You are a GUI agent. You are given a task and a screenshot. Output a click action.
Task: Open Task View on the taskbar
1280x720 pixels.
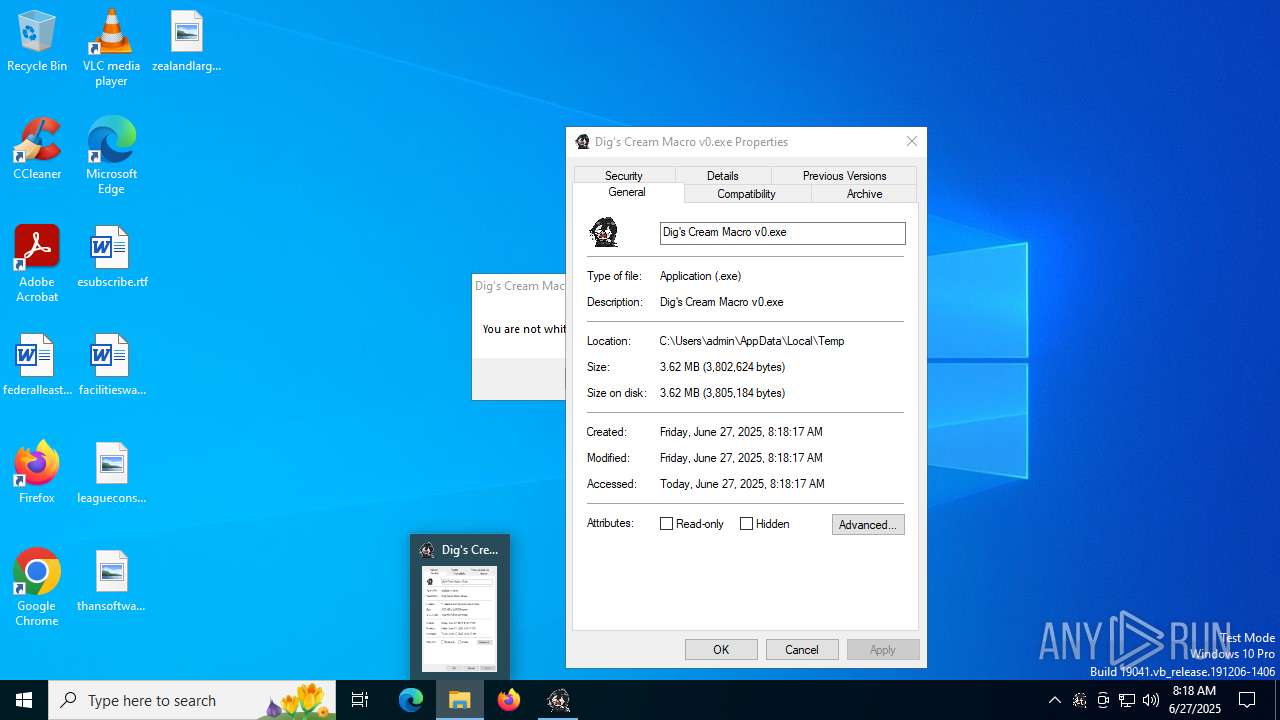[x=360, y=700]
